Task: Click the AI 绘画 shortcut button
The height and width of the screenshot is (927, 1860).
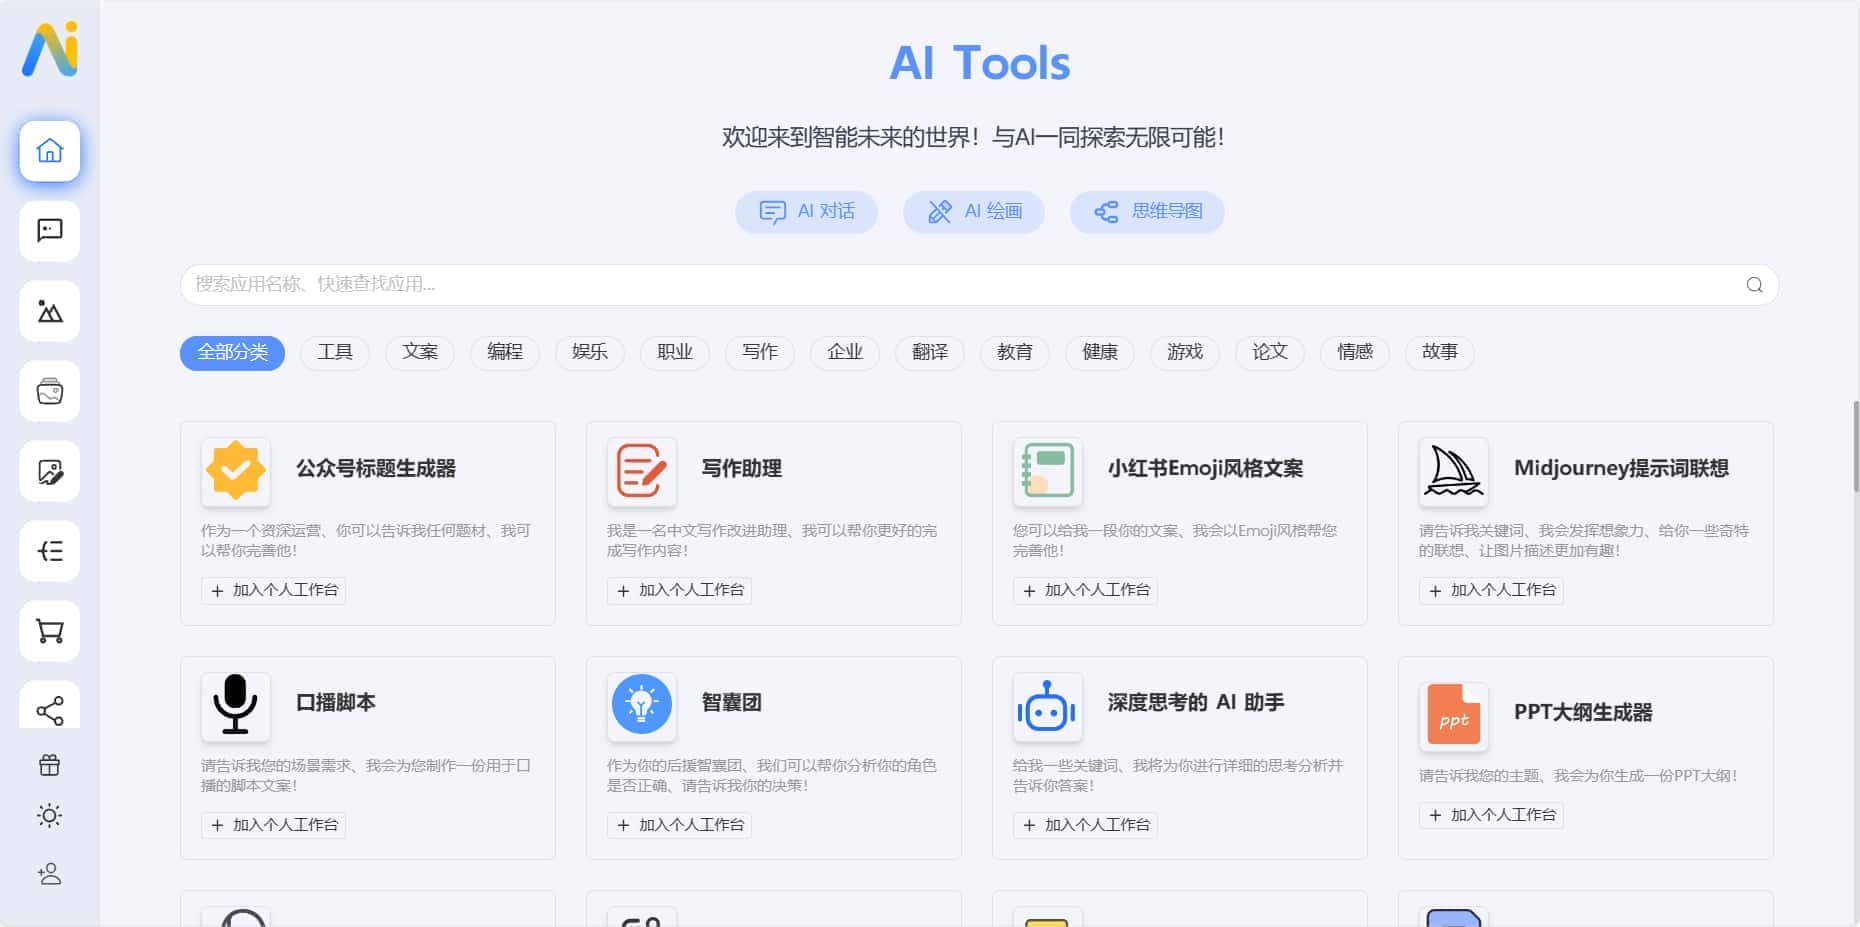Action: point(973,212)
